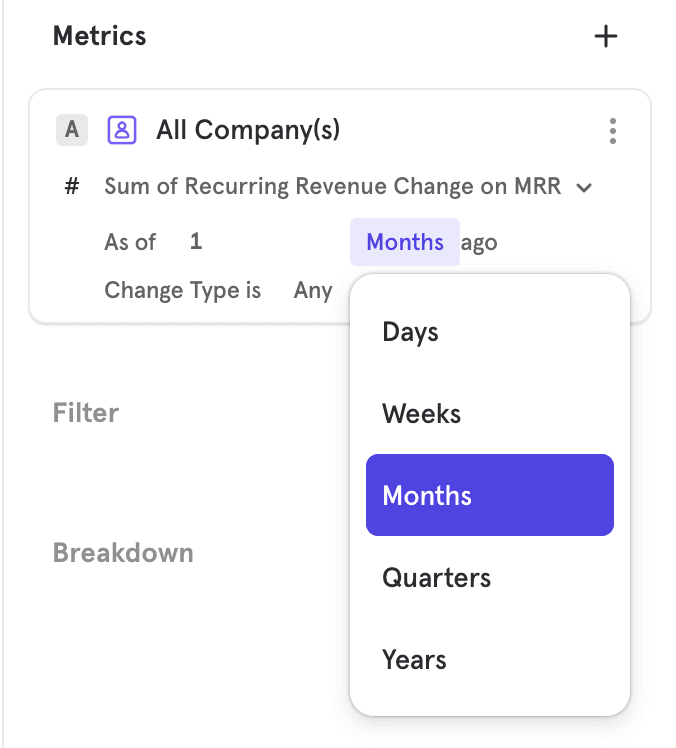The image size is (676, 748).
Task: Open the Any change type selector
Action: click(313, 290)
